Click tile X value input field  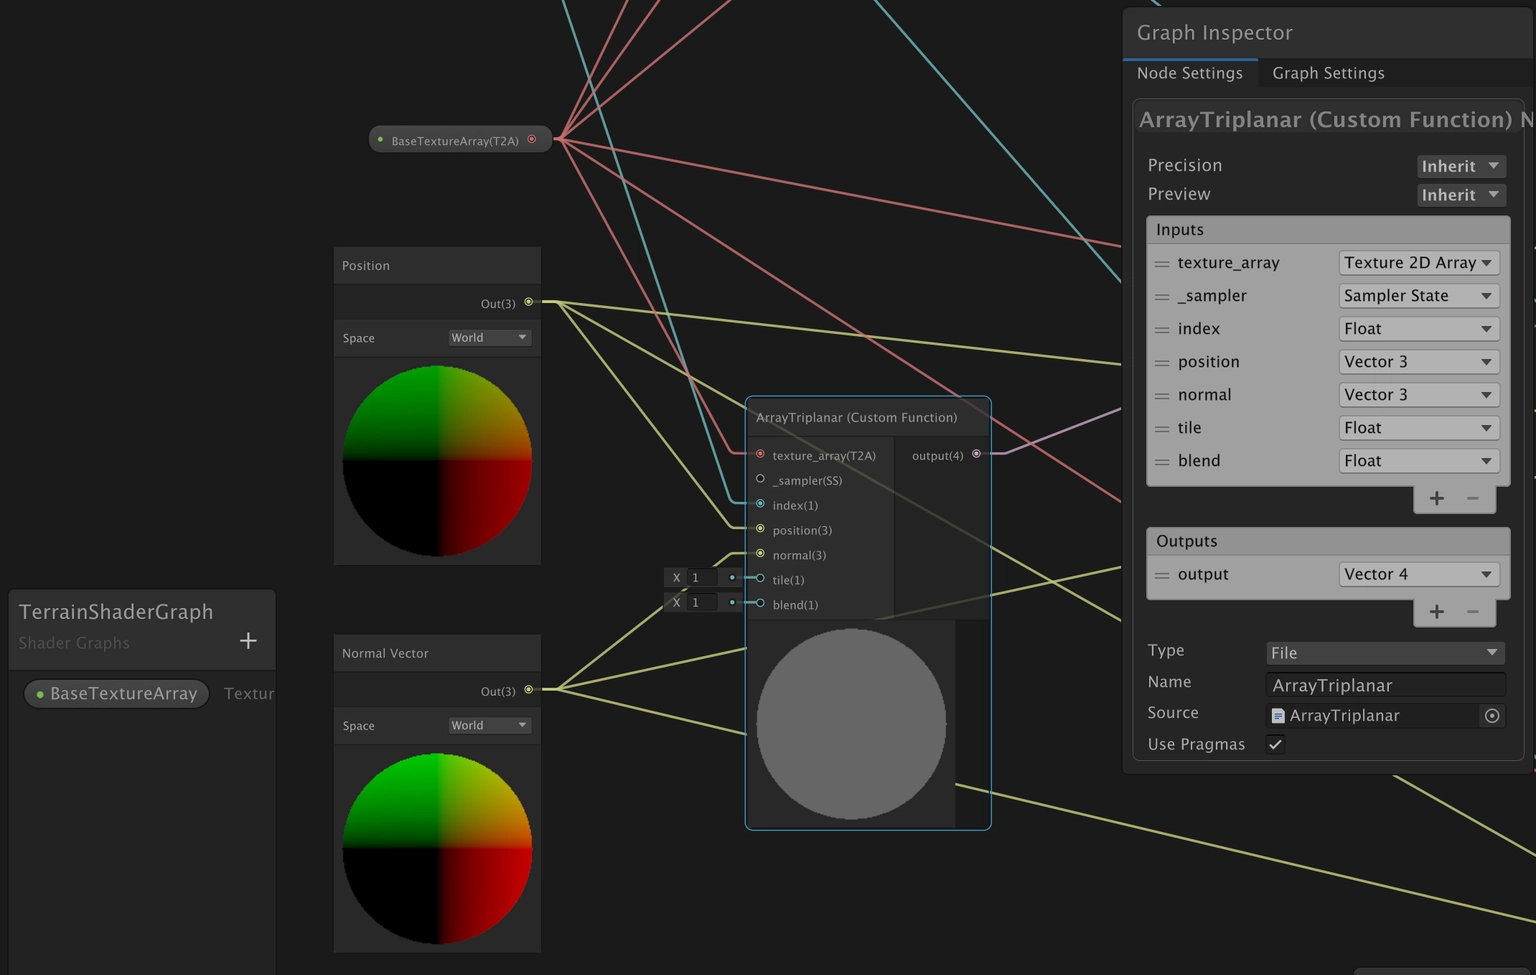700,578
